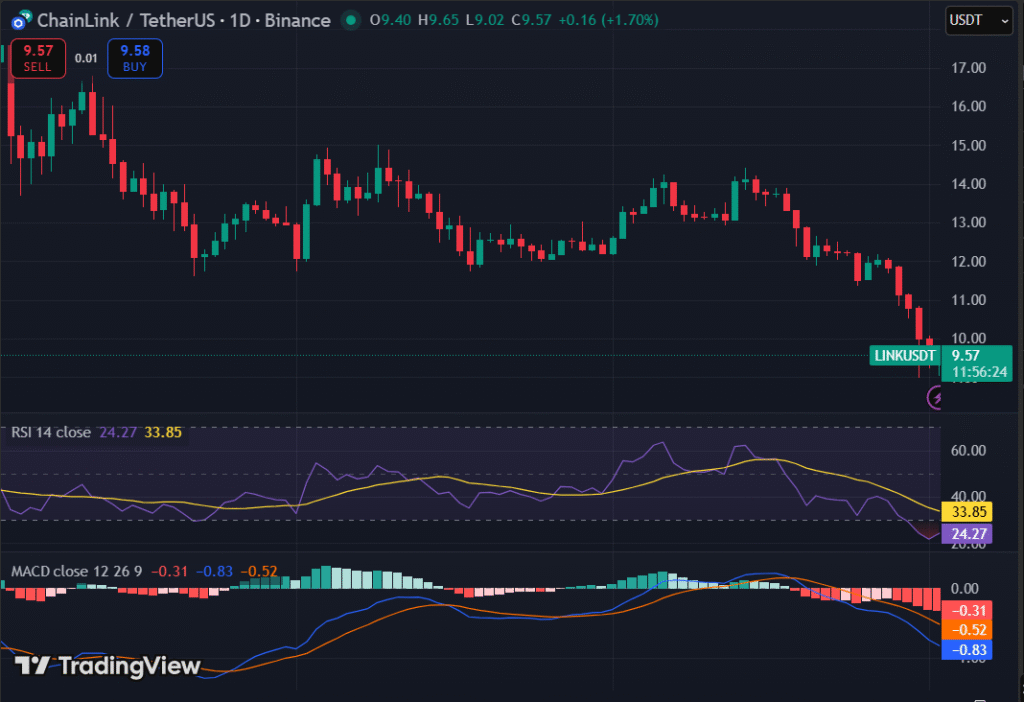Click the 0.01 spread value
1024x702 pixels.
pyautogui.click(x=86, y=59)
